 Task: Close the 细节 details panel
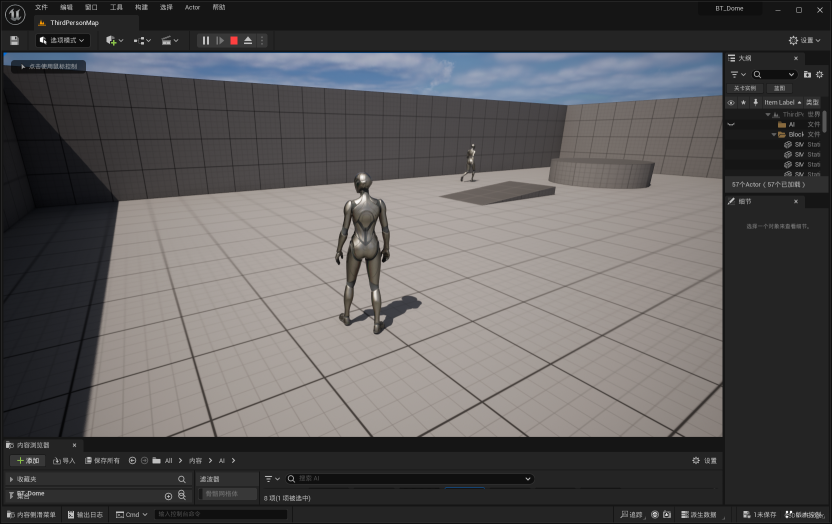click(795, 202)
